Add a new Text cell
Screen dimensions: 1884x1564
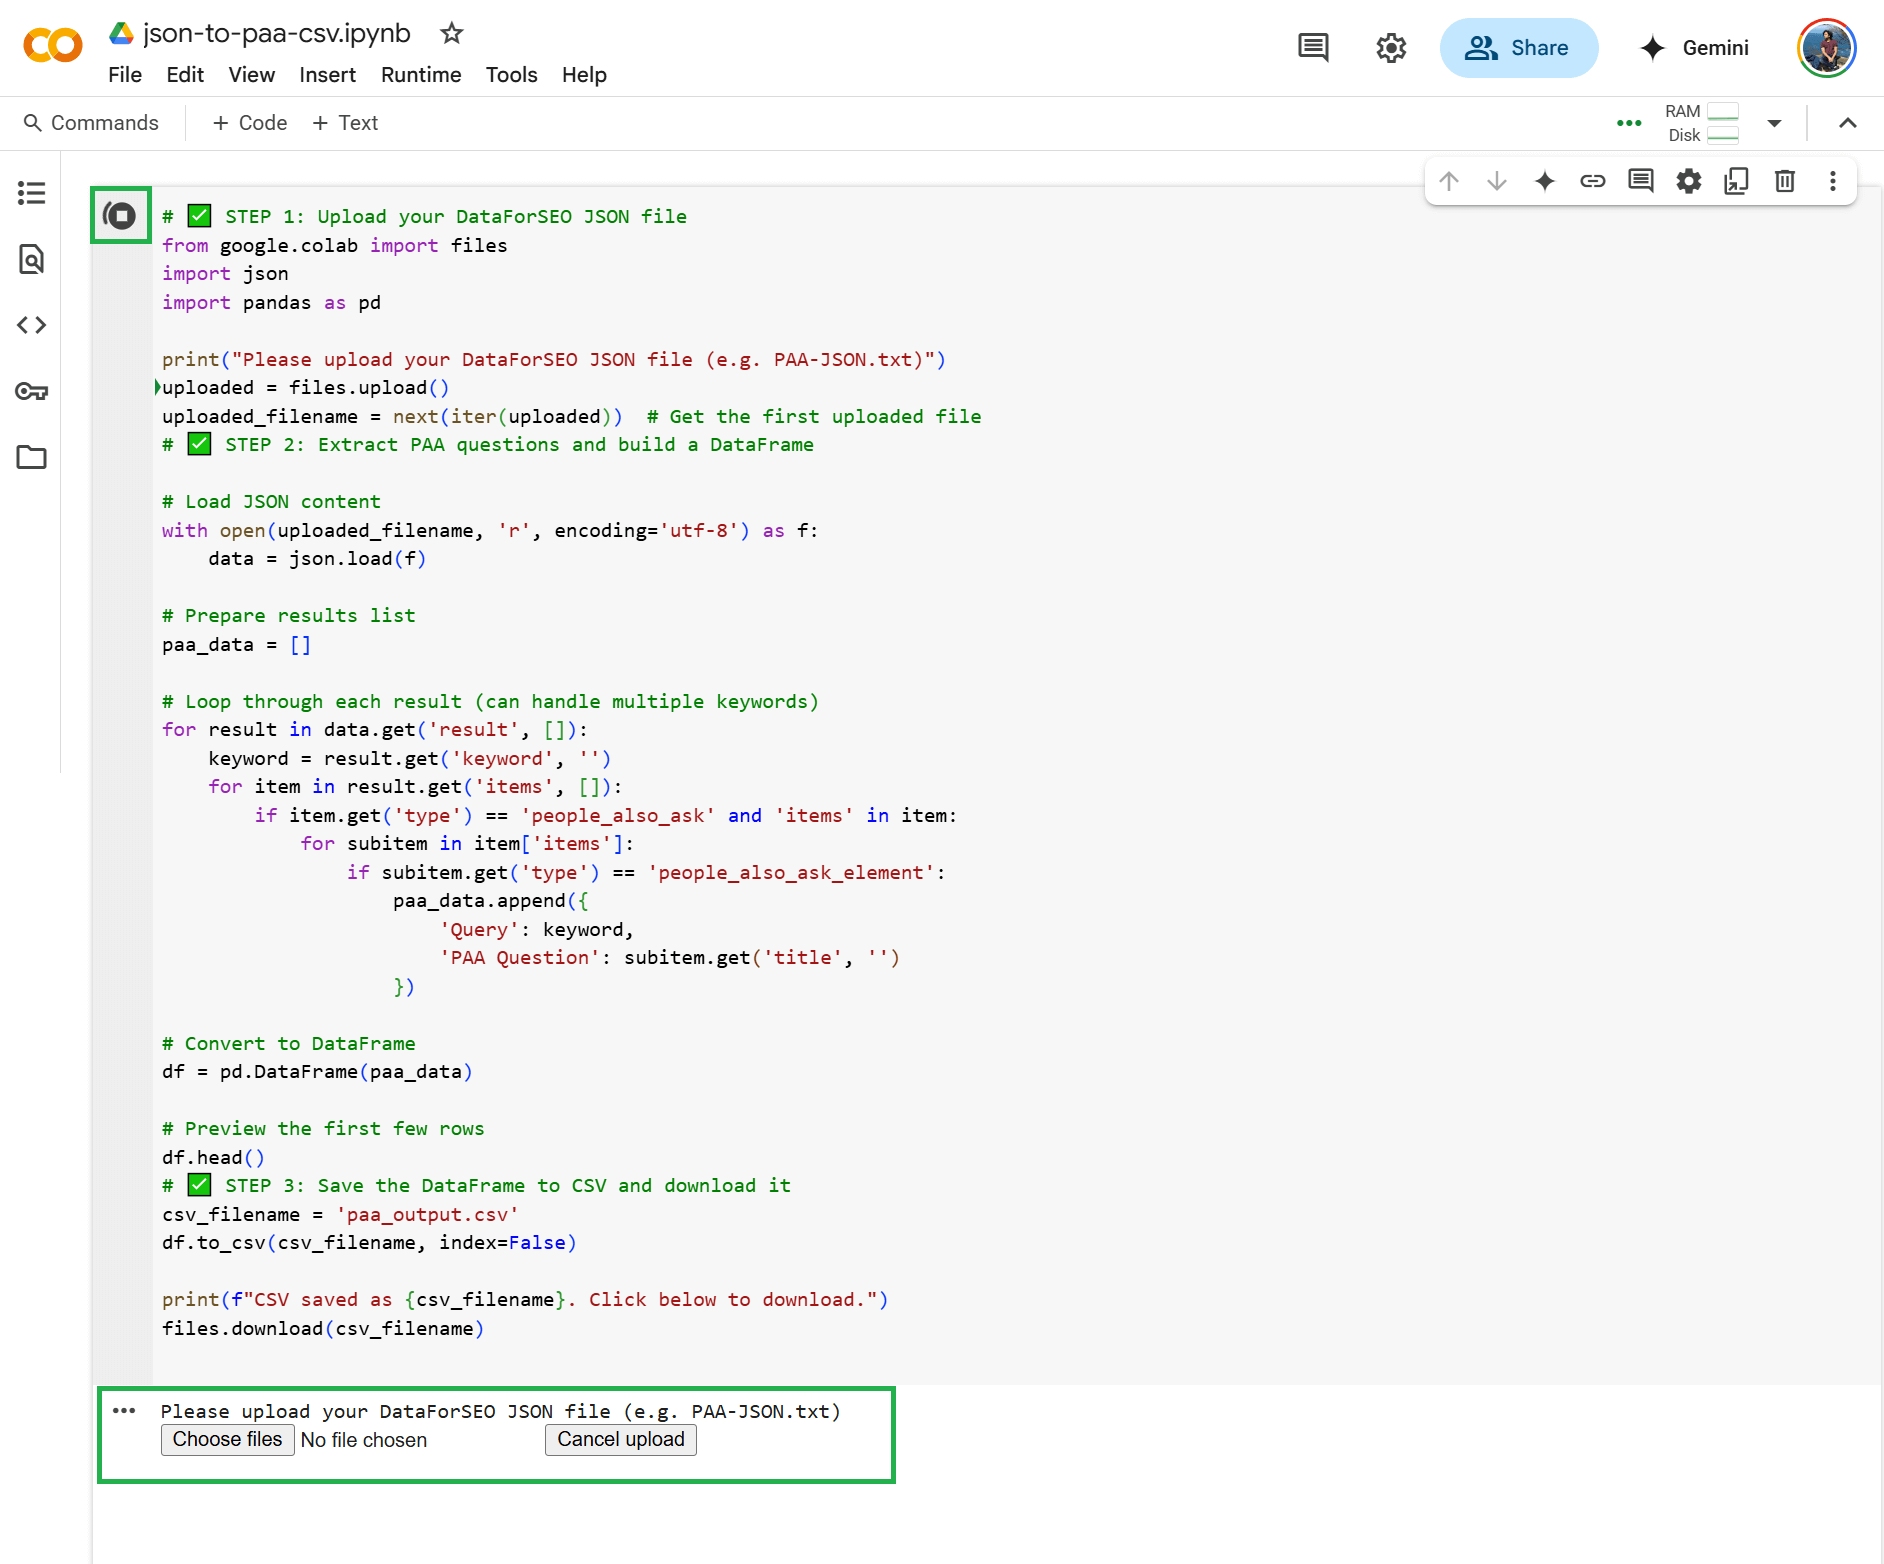pos(345,123)
